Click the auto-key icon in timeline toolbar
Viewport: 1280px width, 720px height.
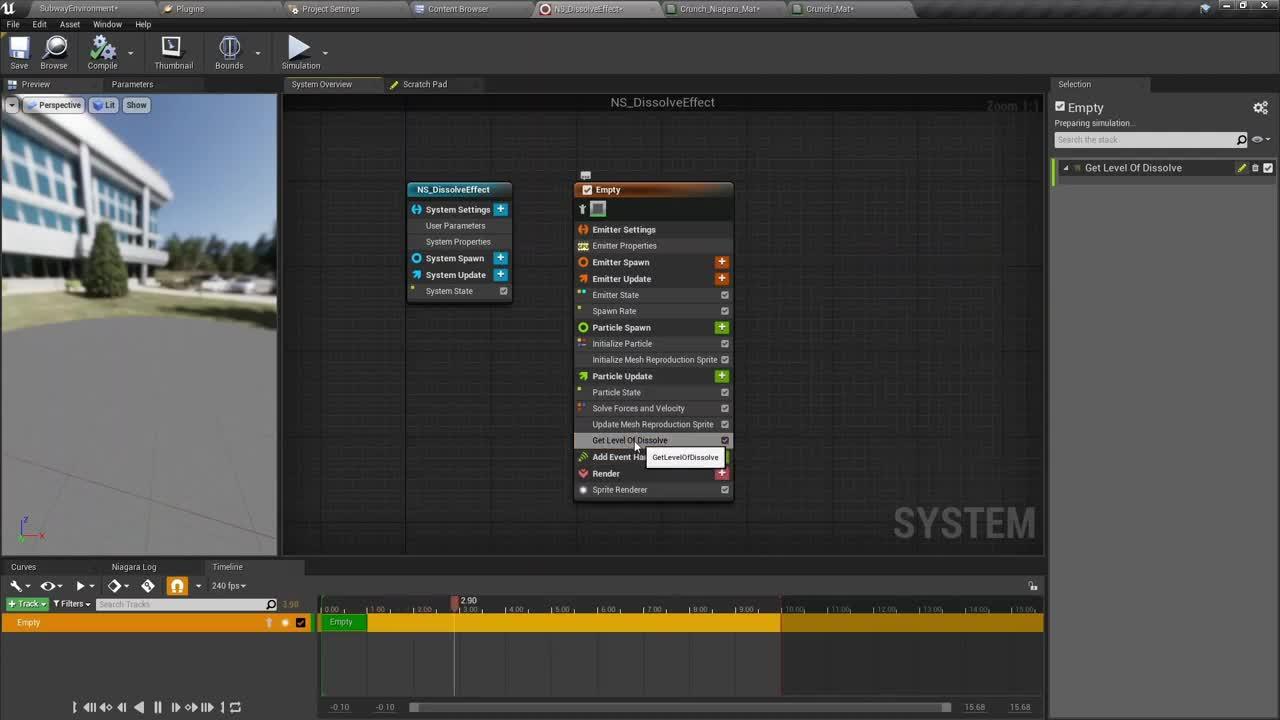pos(148,586)
